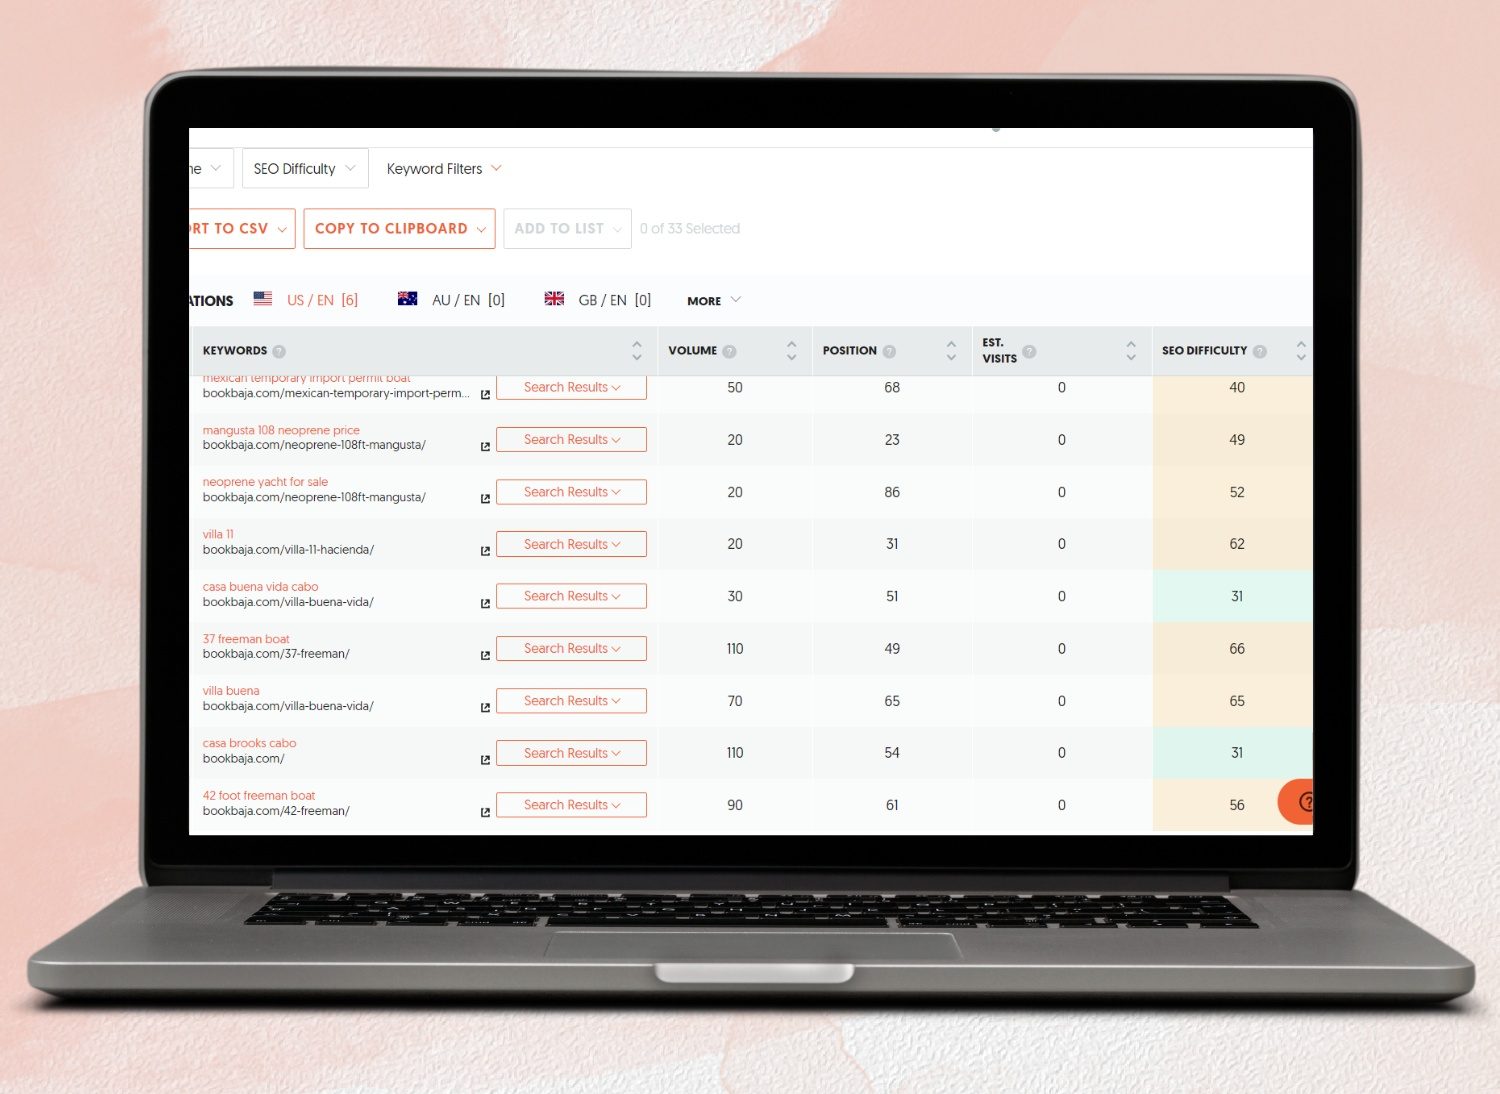This screenshot has height=1094, width=1500.
Task: Open external link icon for villa 11 row
Action: (485, 551)
